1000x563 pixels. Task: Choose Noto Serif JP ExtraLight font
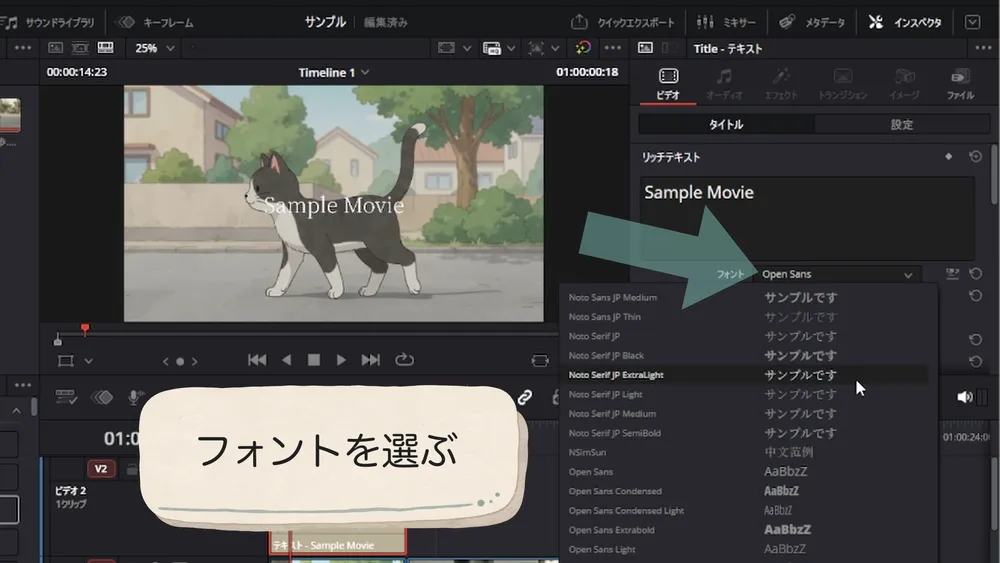743,375
